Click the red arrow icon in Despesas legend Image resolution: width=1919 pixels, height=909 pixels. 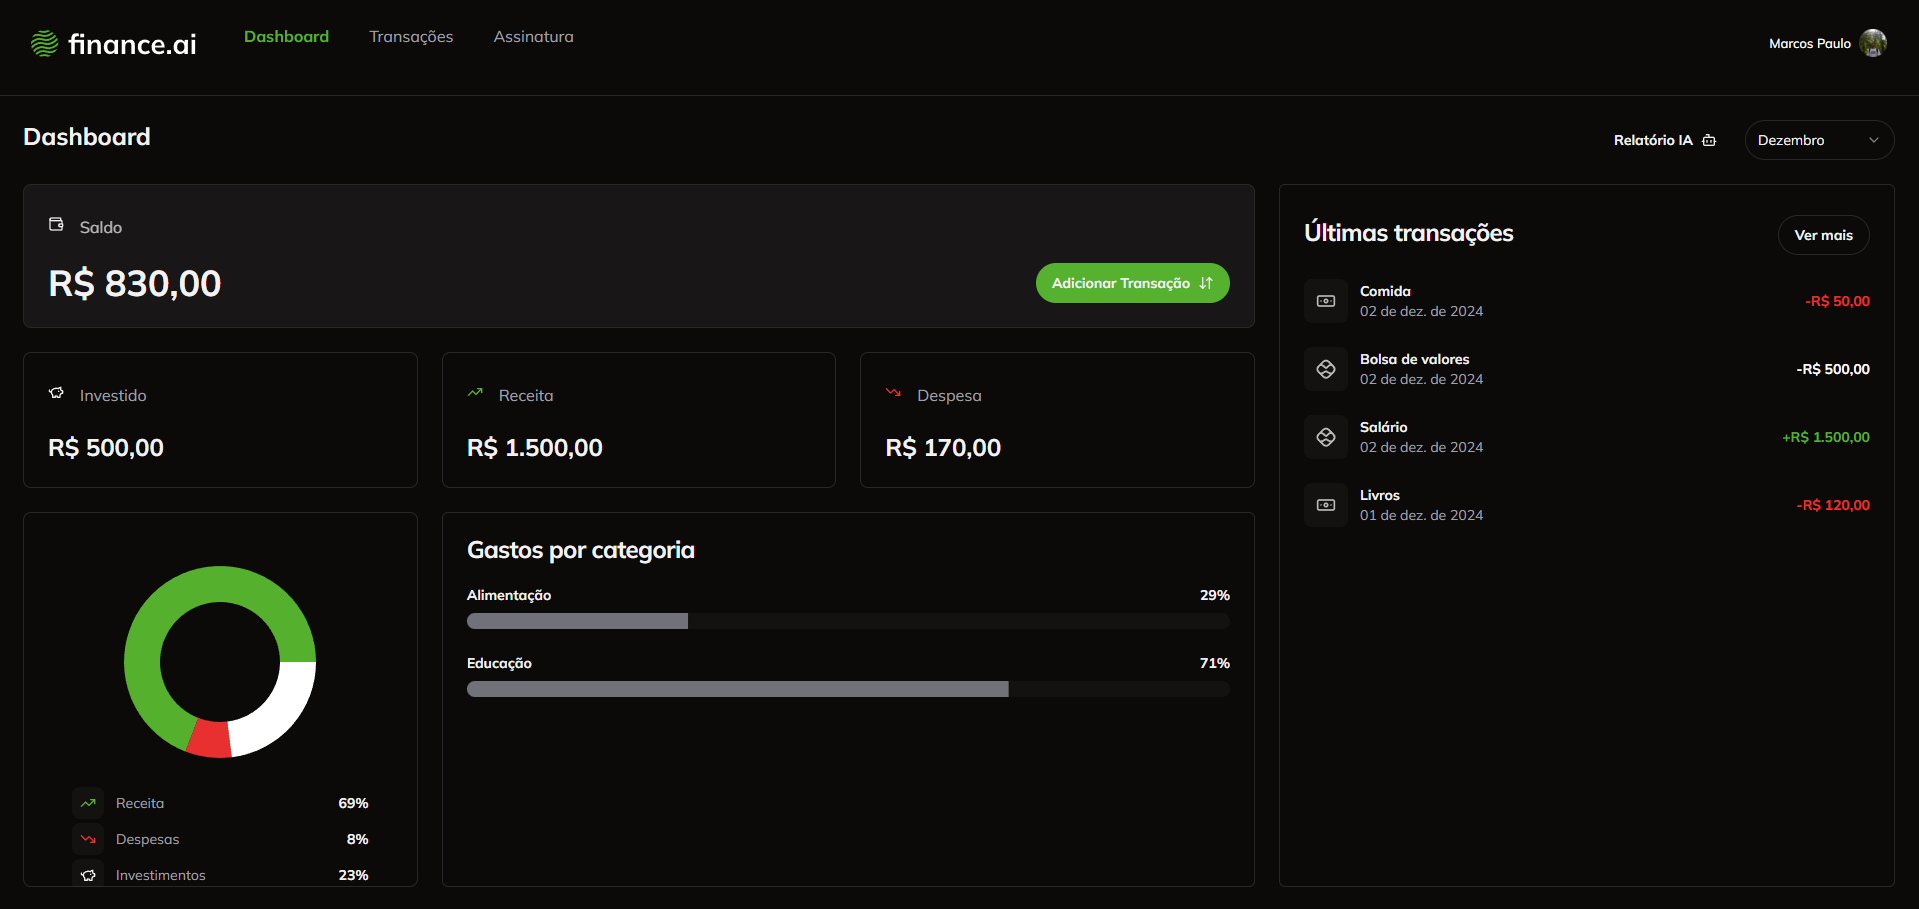click(88, 839)
